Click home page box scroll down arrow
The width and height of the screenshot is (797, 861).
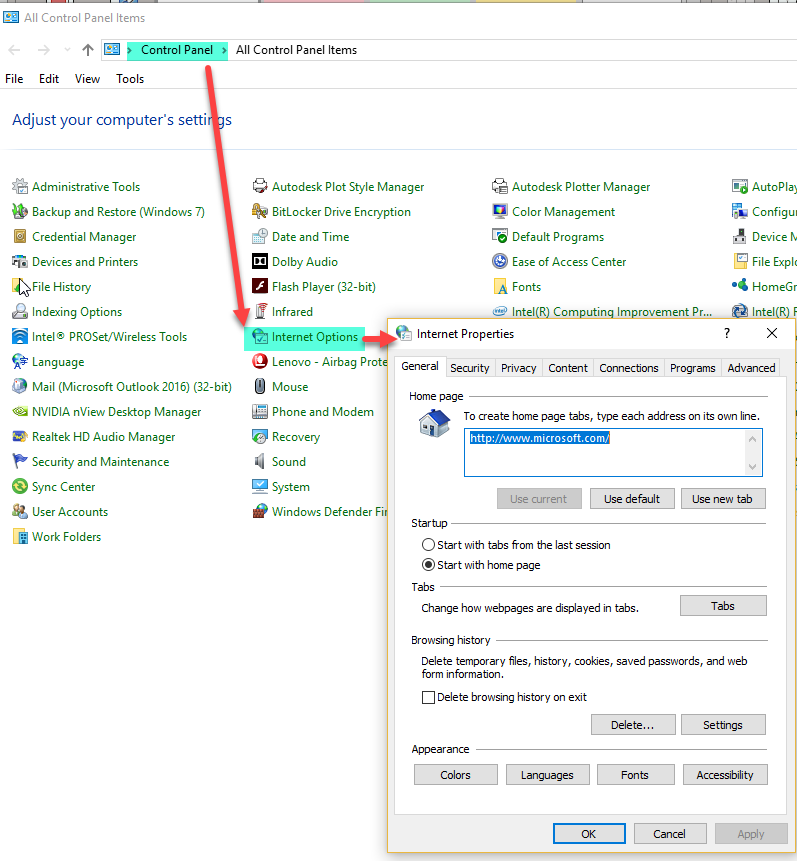(x=753, y=467)
